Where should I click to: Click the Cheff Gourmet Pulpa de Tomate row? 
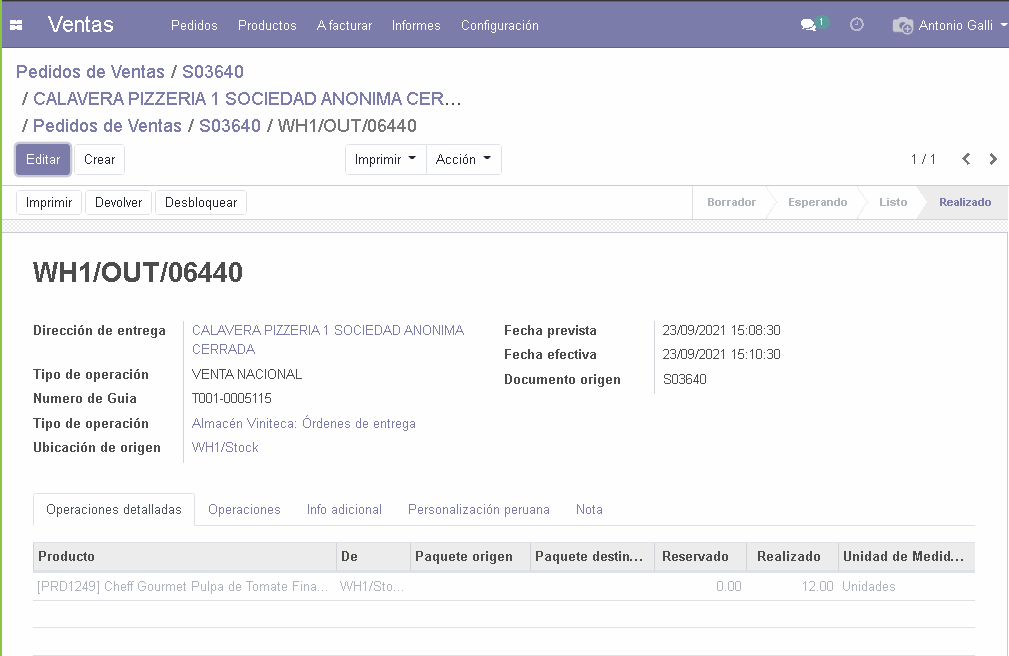pos(182,587)
